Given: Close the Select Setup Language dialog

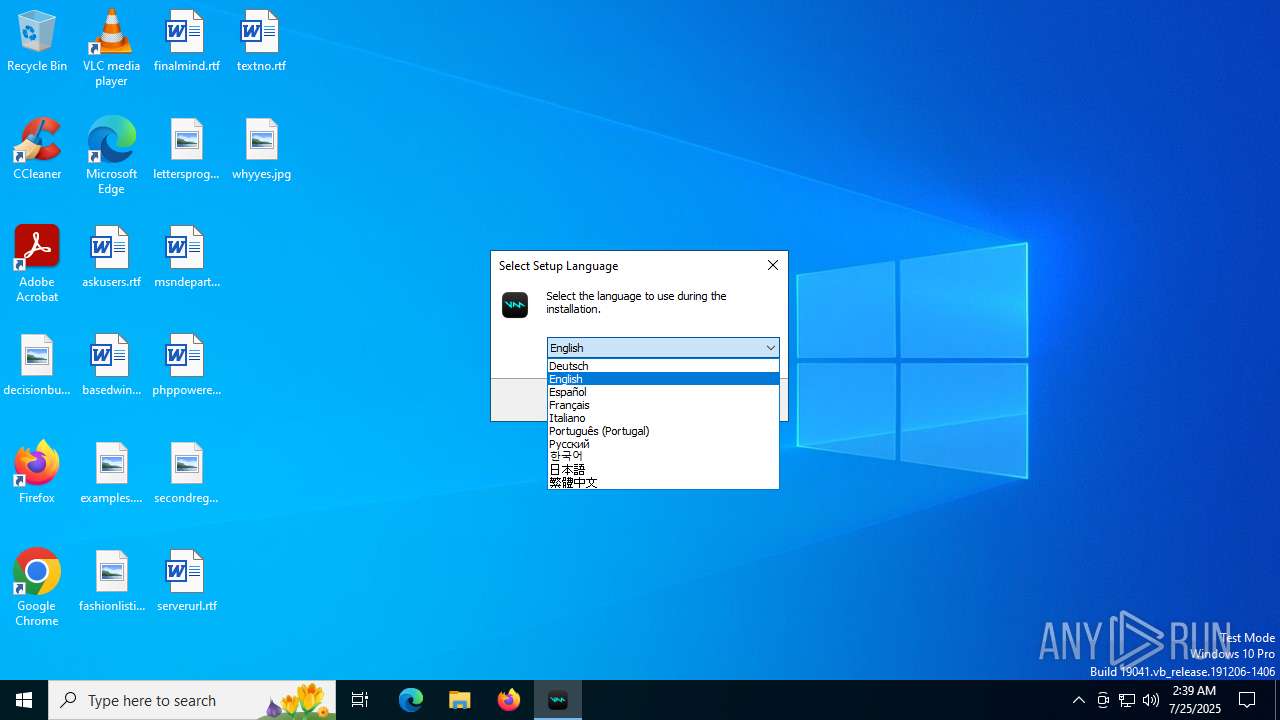Looking at the screenshot, I should pyautogui.click(x=772, y=265).
